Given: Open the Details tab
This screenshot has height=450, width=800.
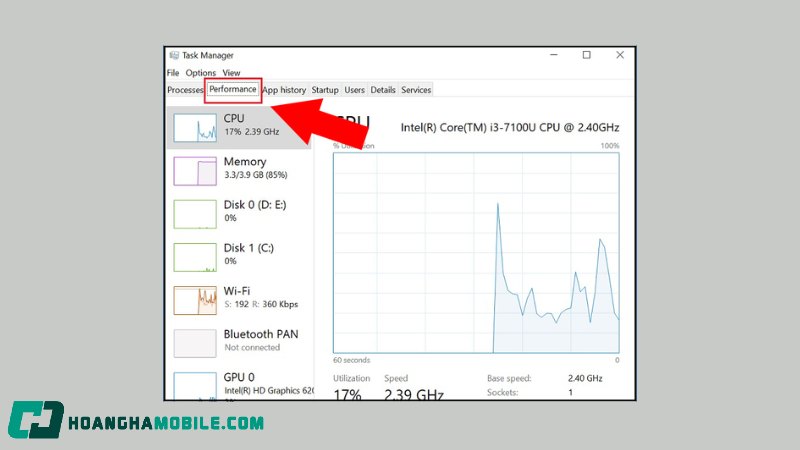Looking at the screenshot, I should tap(383, 90).
